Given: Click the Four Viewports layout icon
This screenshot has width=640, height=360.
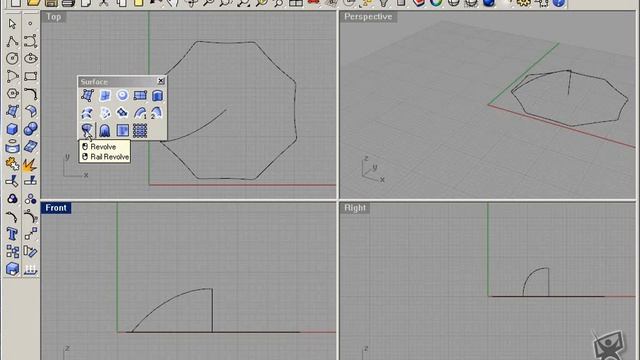Looking at the screenshot, I should pos(296,3).
